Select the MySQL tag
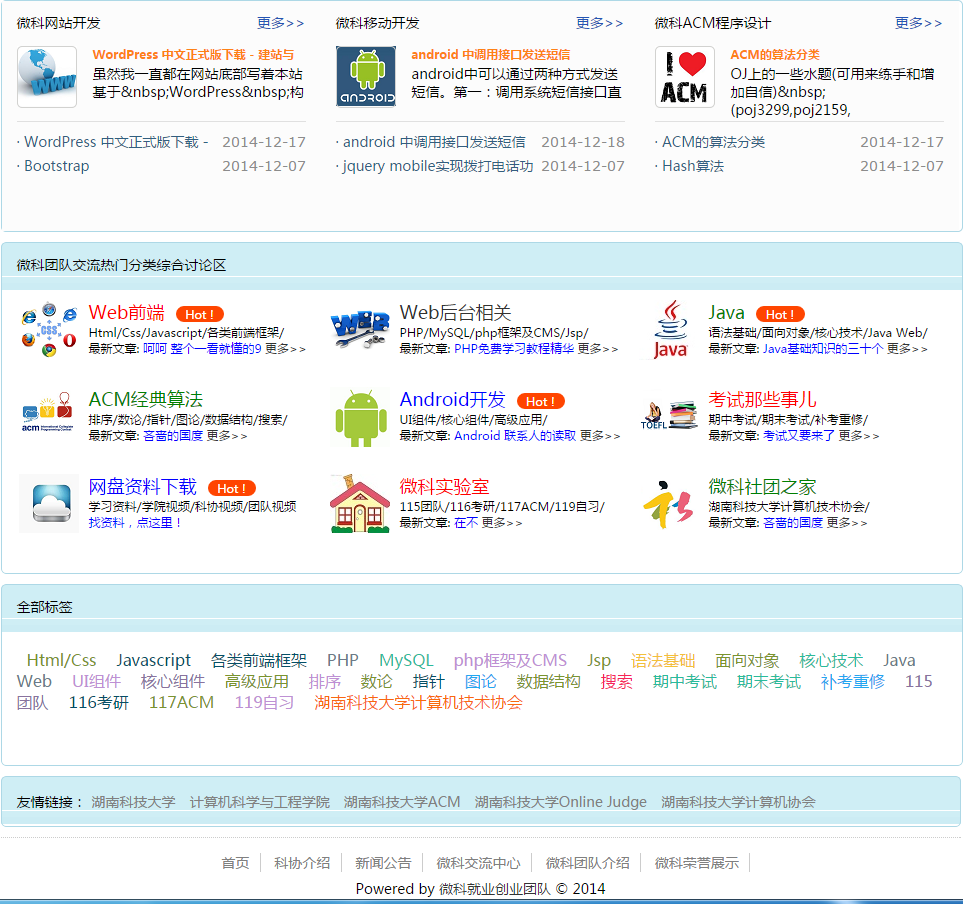The width and height of the screenshot is (963, 904). tap(406, 660)
